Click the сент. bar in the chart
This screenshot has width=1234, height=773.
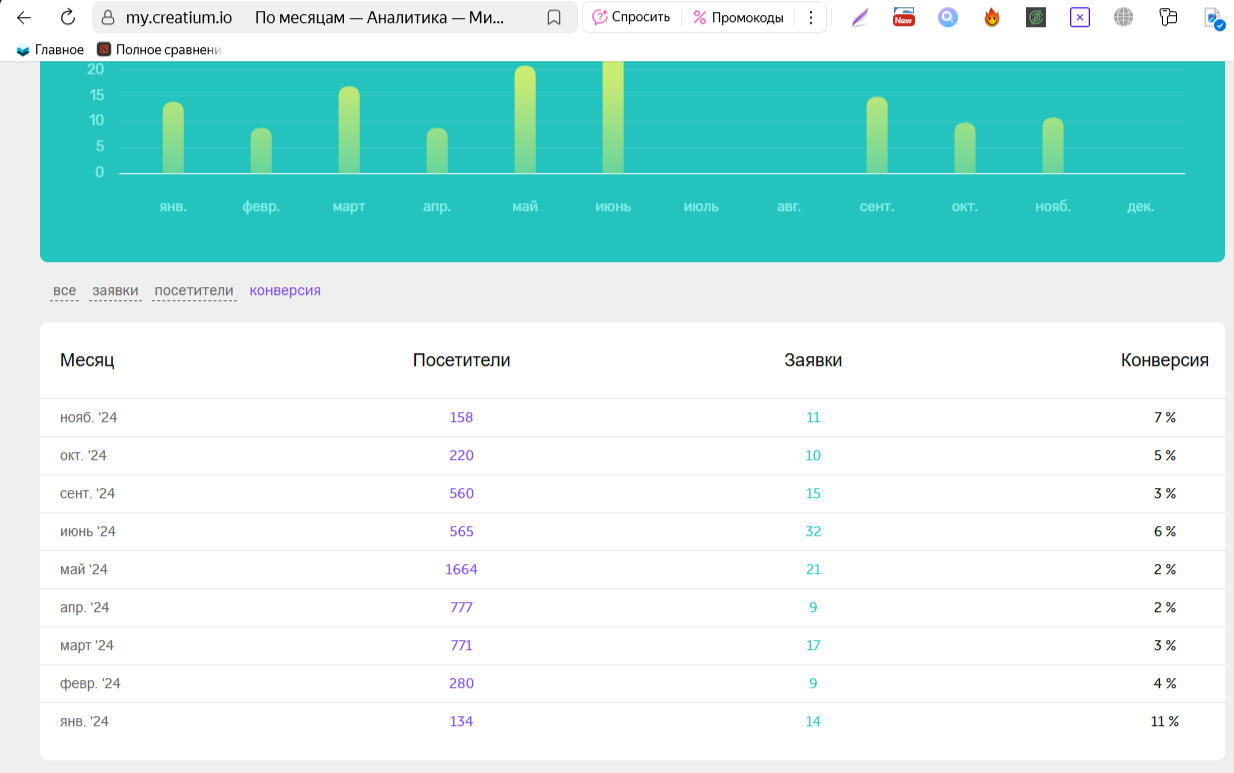coord(877,135)
